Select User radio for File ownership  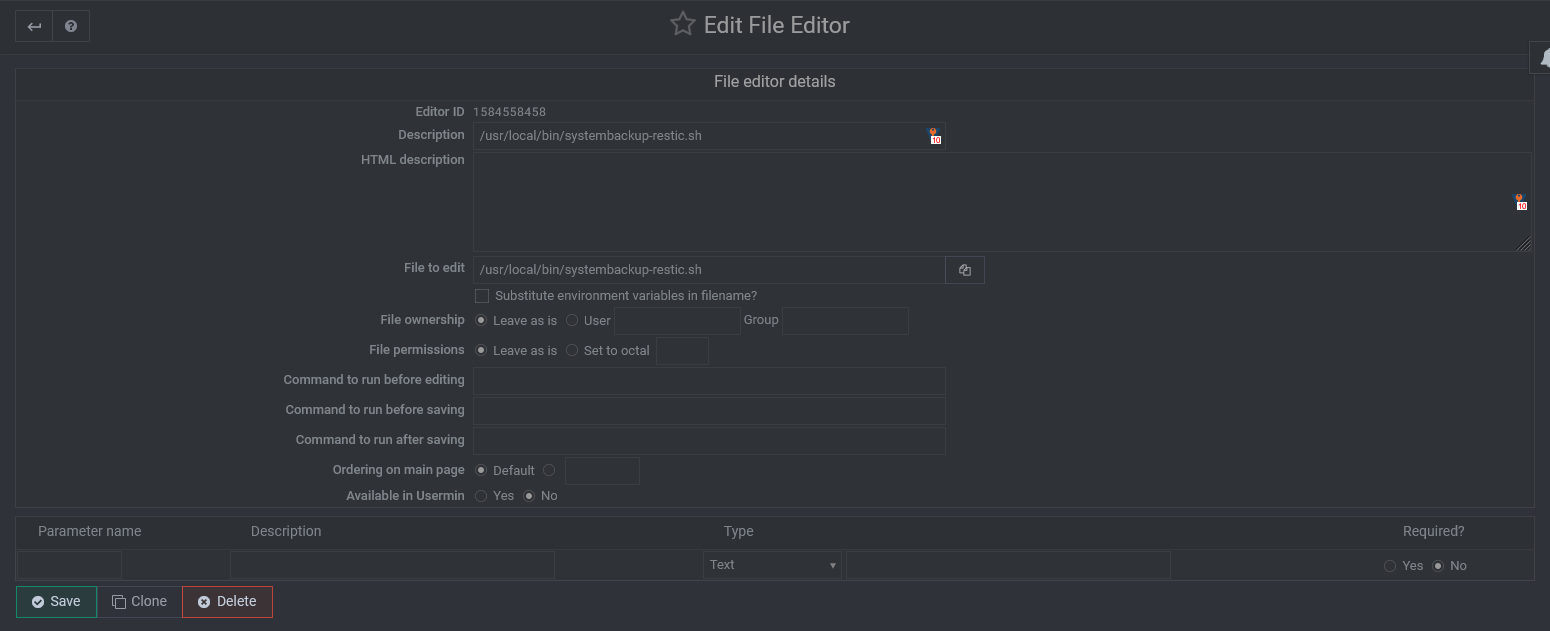(571, 320)
